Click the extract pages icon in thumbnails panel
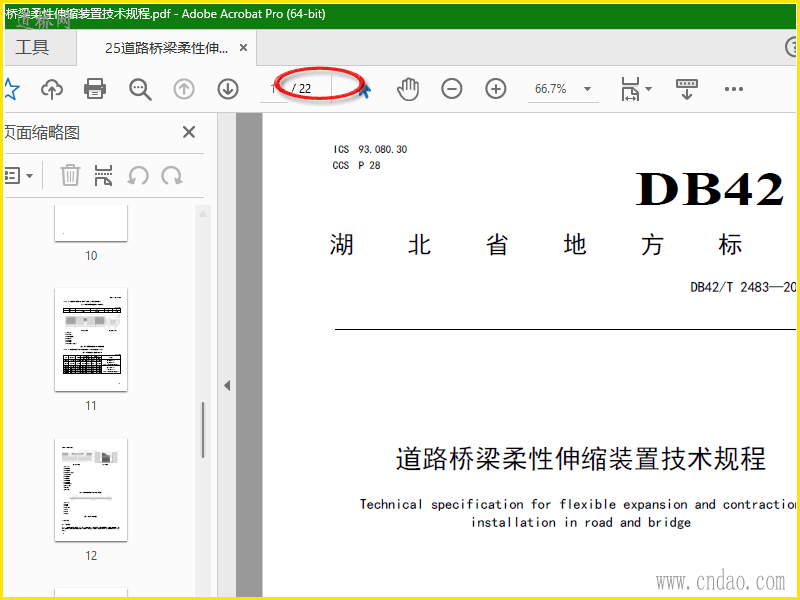This screenshot has height=600, width=800. [104, 176]
